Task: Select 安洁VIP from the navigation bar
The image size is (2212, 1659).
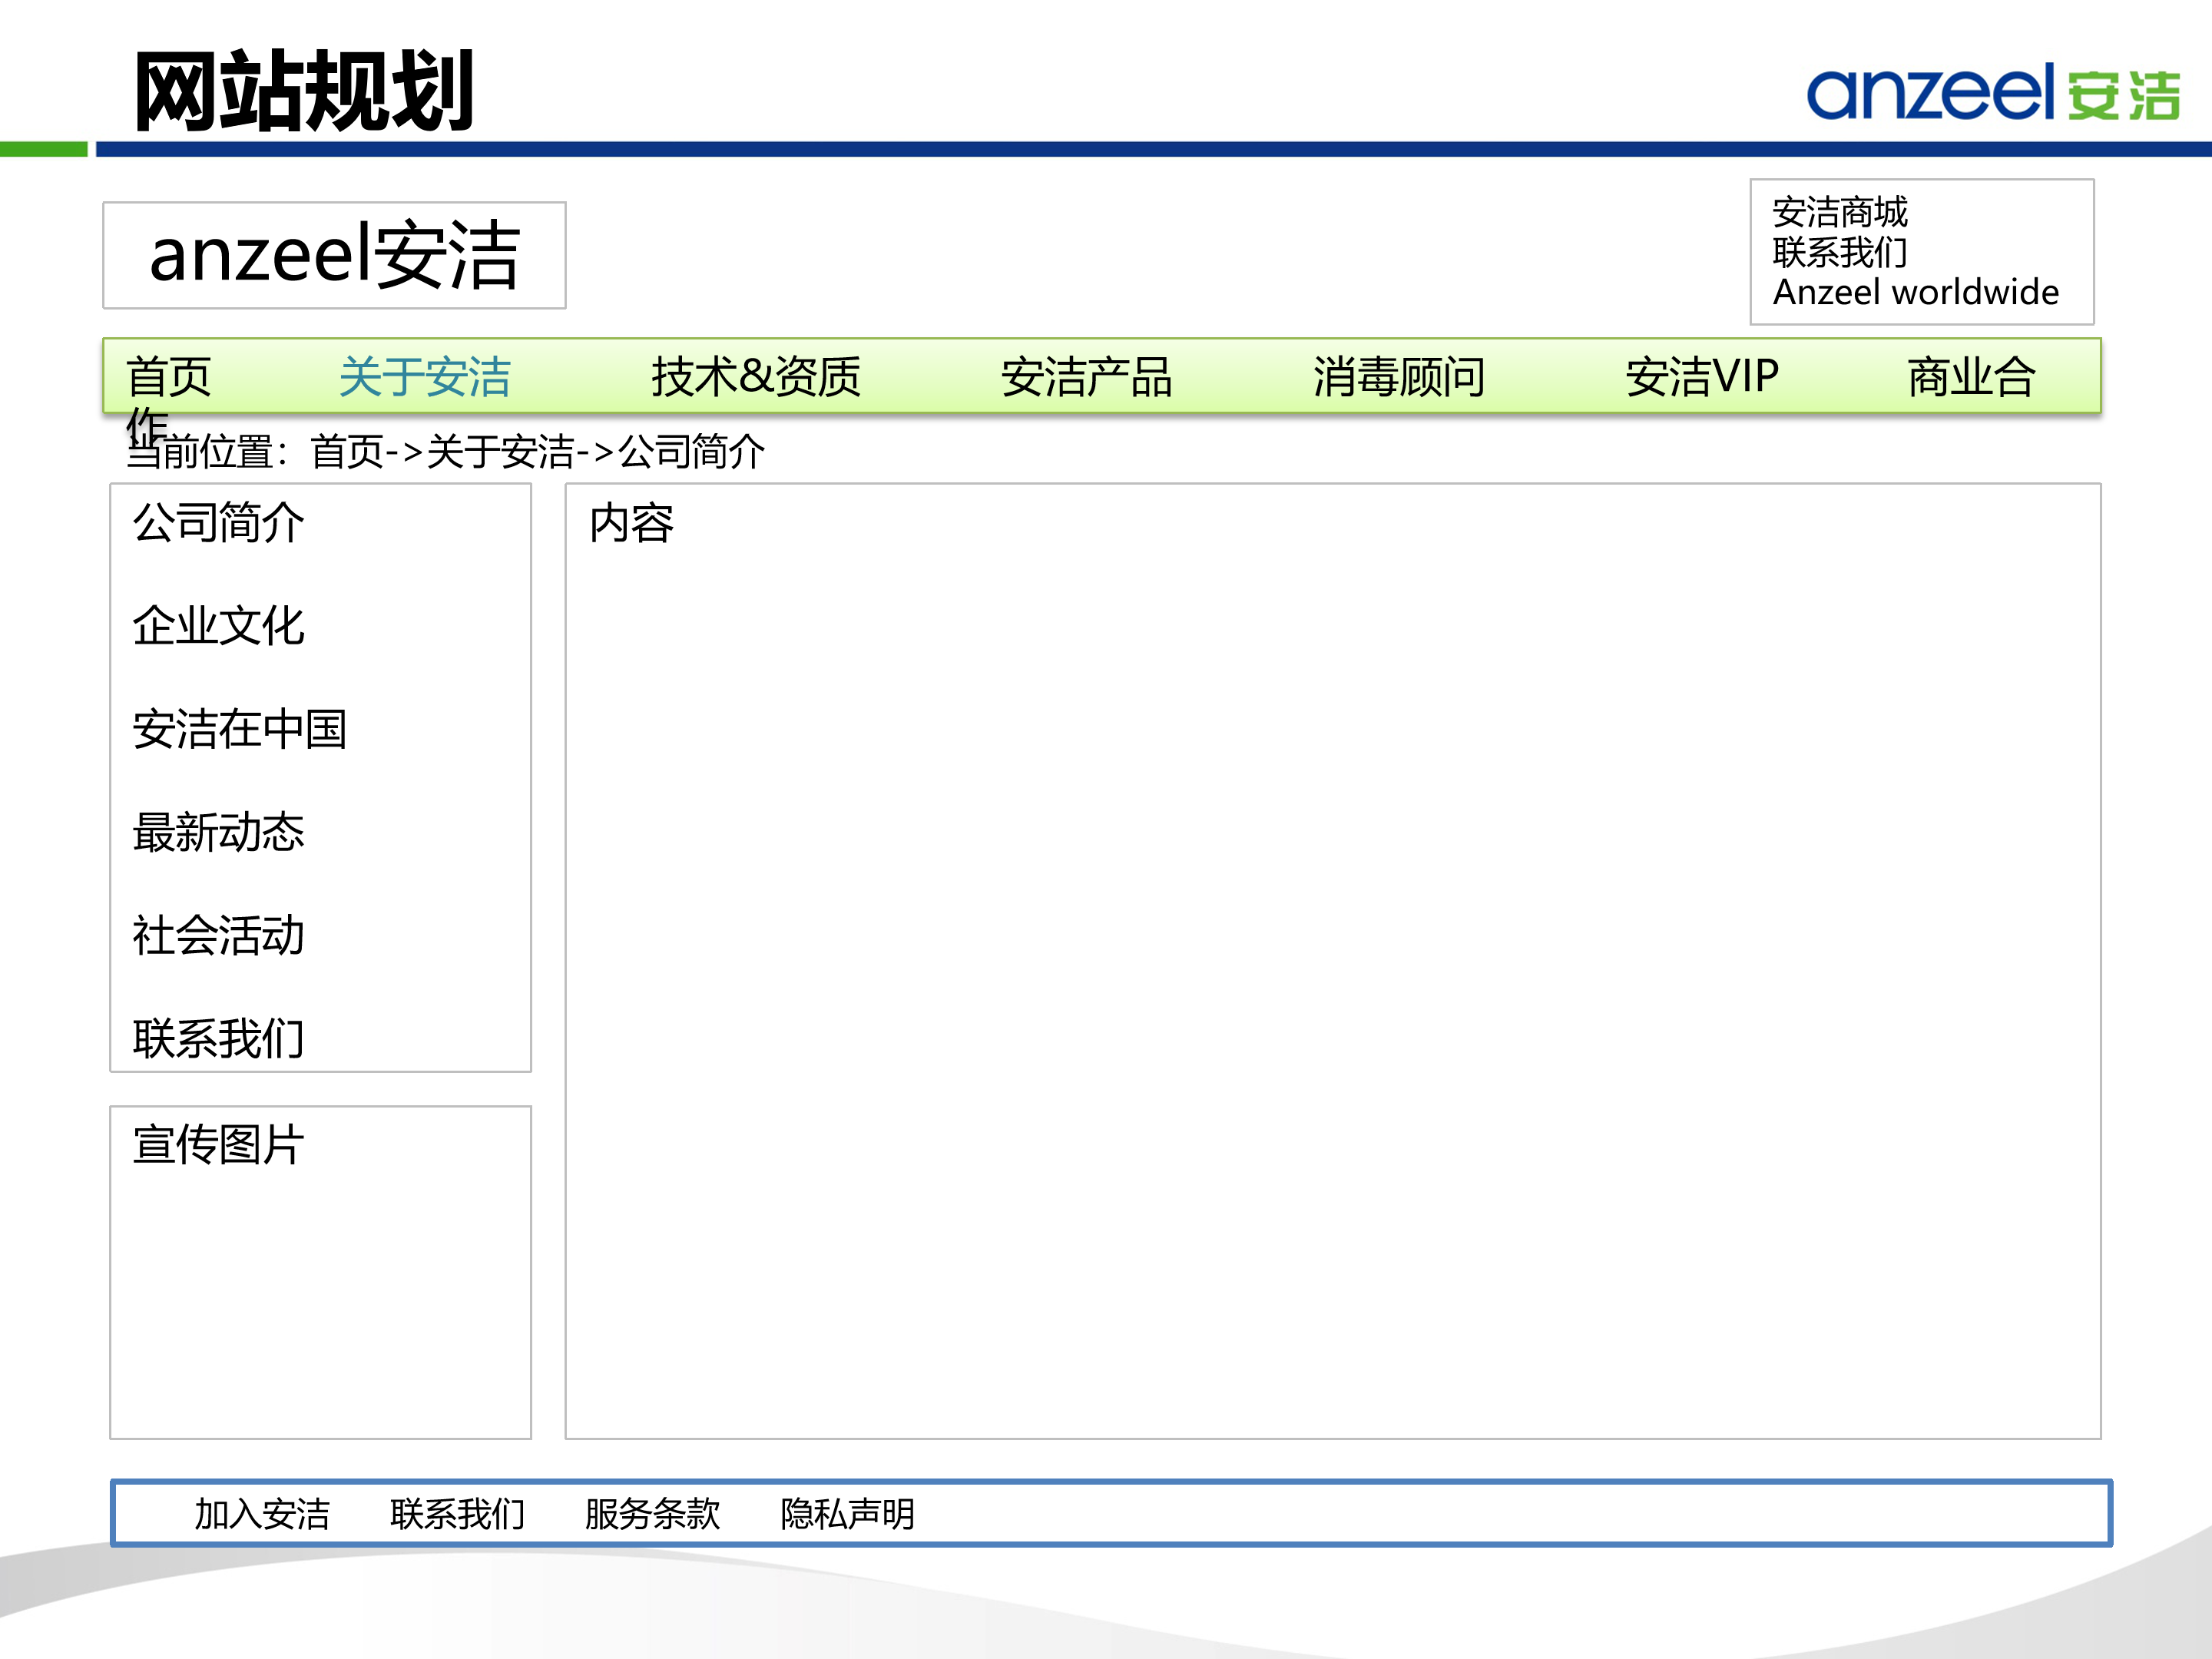Action: 1700,377
